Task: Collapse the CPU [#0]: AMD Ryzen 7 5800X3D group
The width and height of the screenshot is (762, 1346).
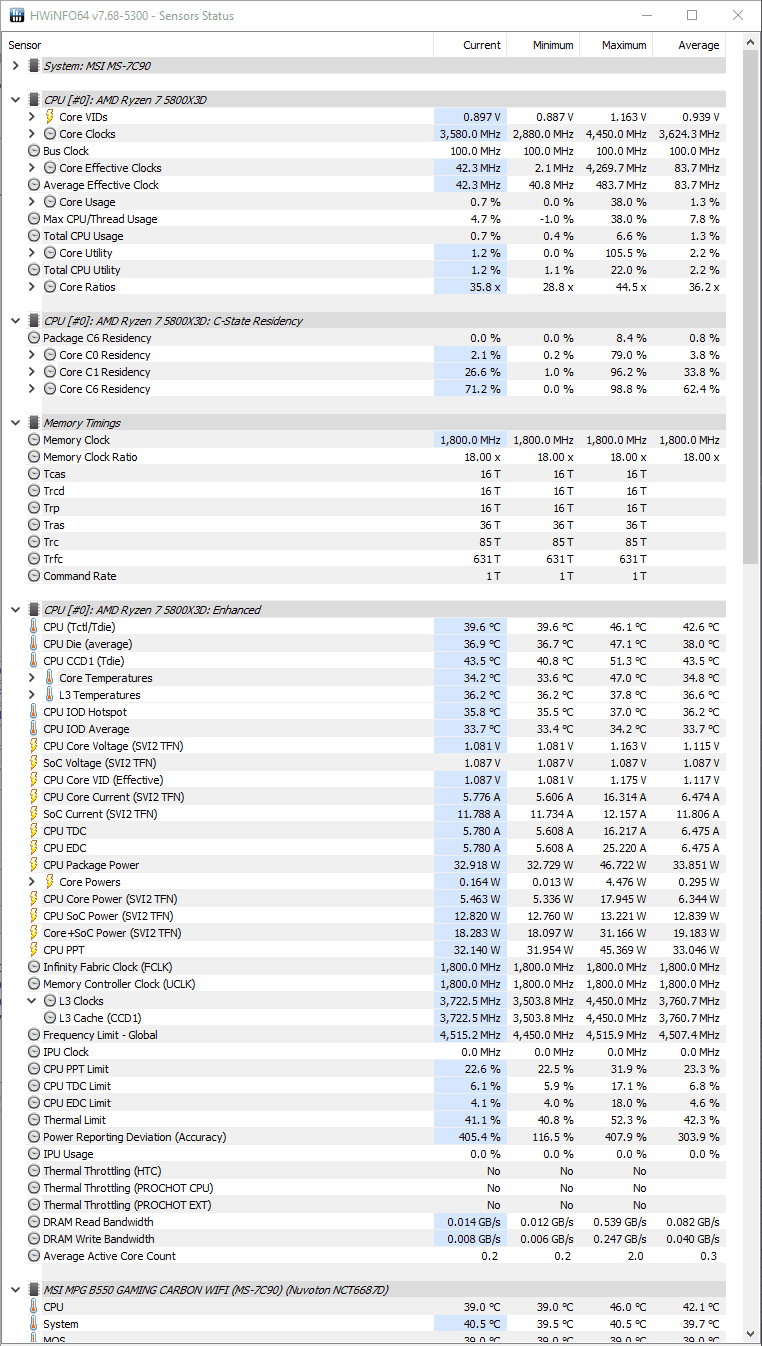Action: 15,100
